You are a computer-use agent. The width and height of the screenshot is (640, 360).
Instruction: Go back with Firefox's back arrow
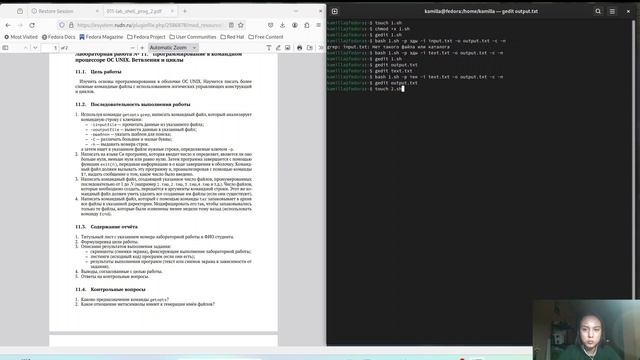point(8,25)
